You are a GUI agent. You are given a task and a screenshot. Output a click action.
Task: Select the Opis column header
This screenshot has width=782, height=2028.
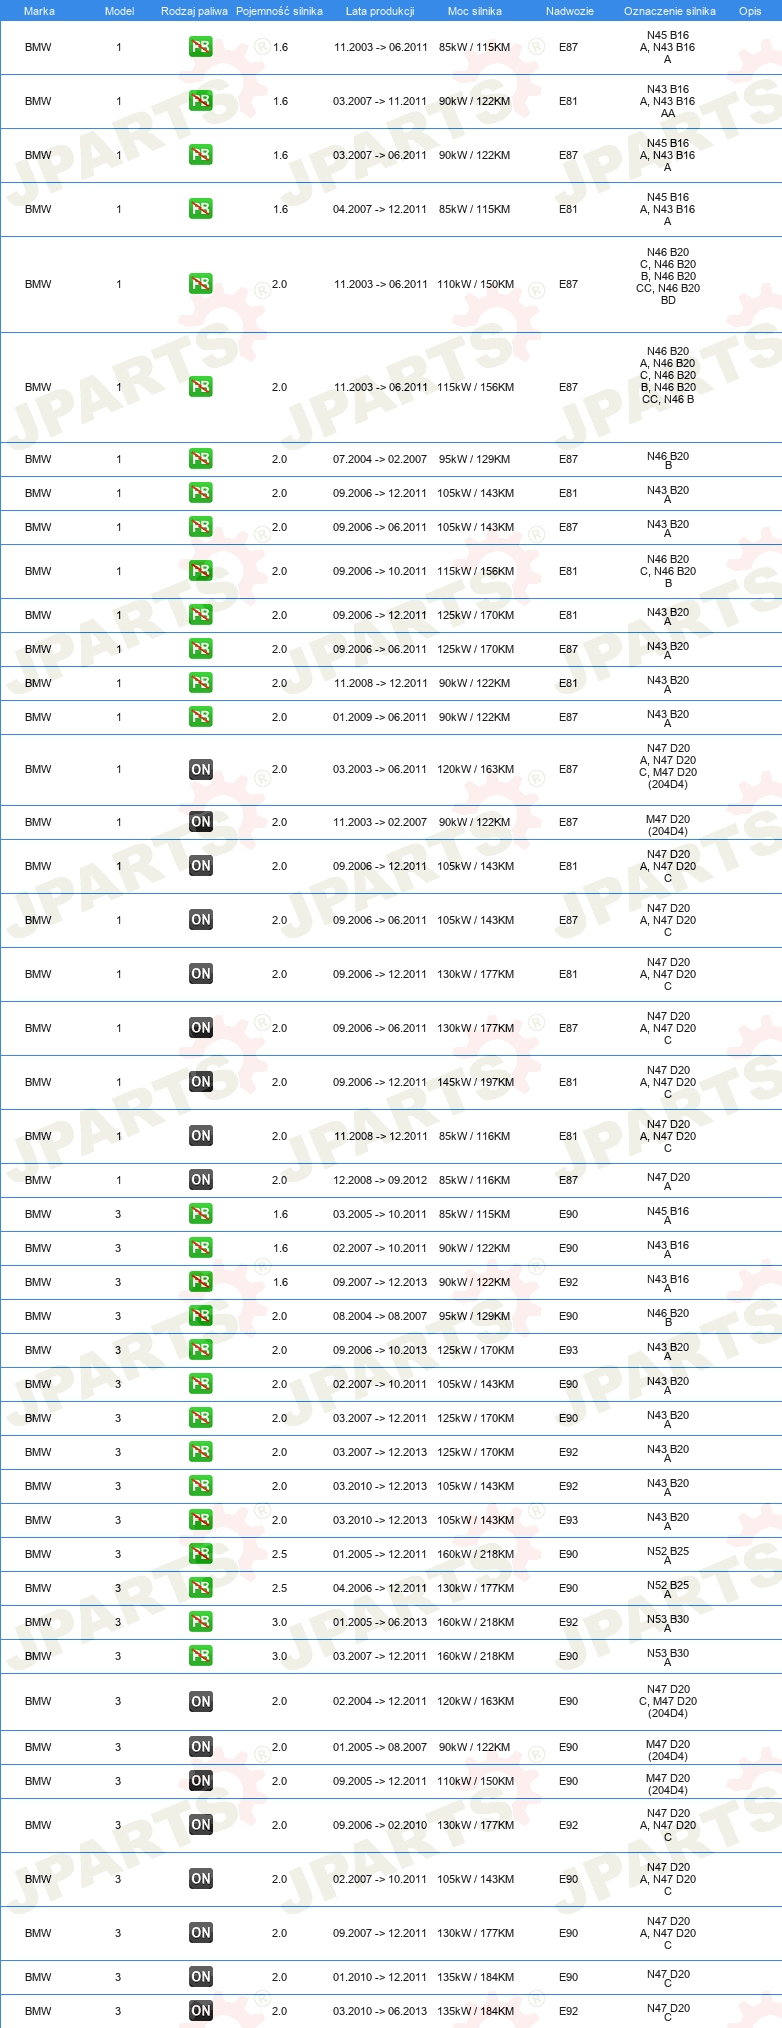750,11
